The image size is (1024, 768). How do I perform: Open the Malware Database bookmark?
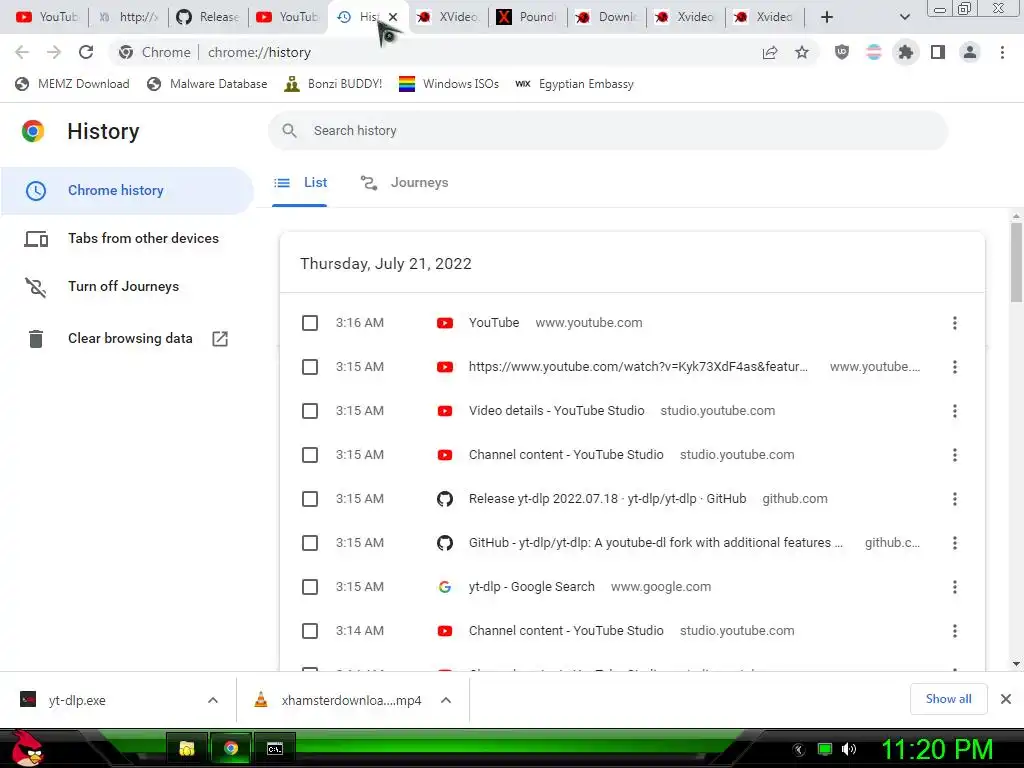point(208,84)
